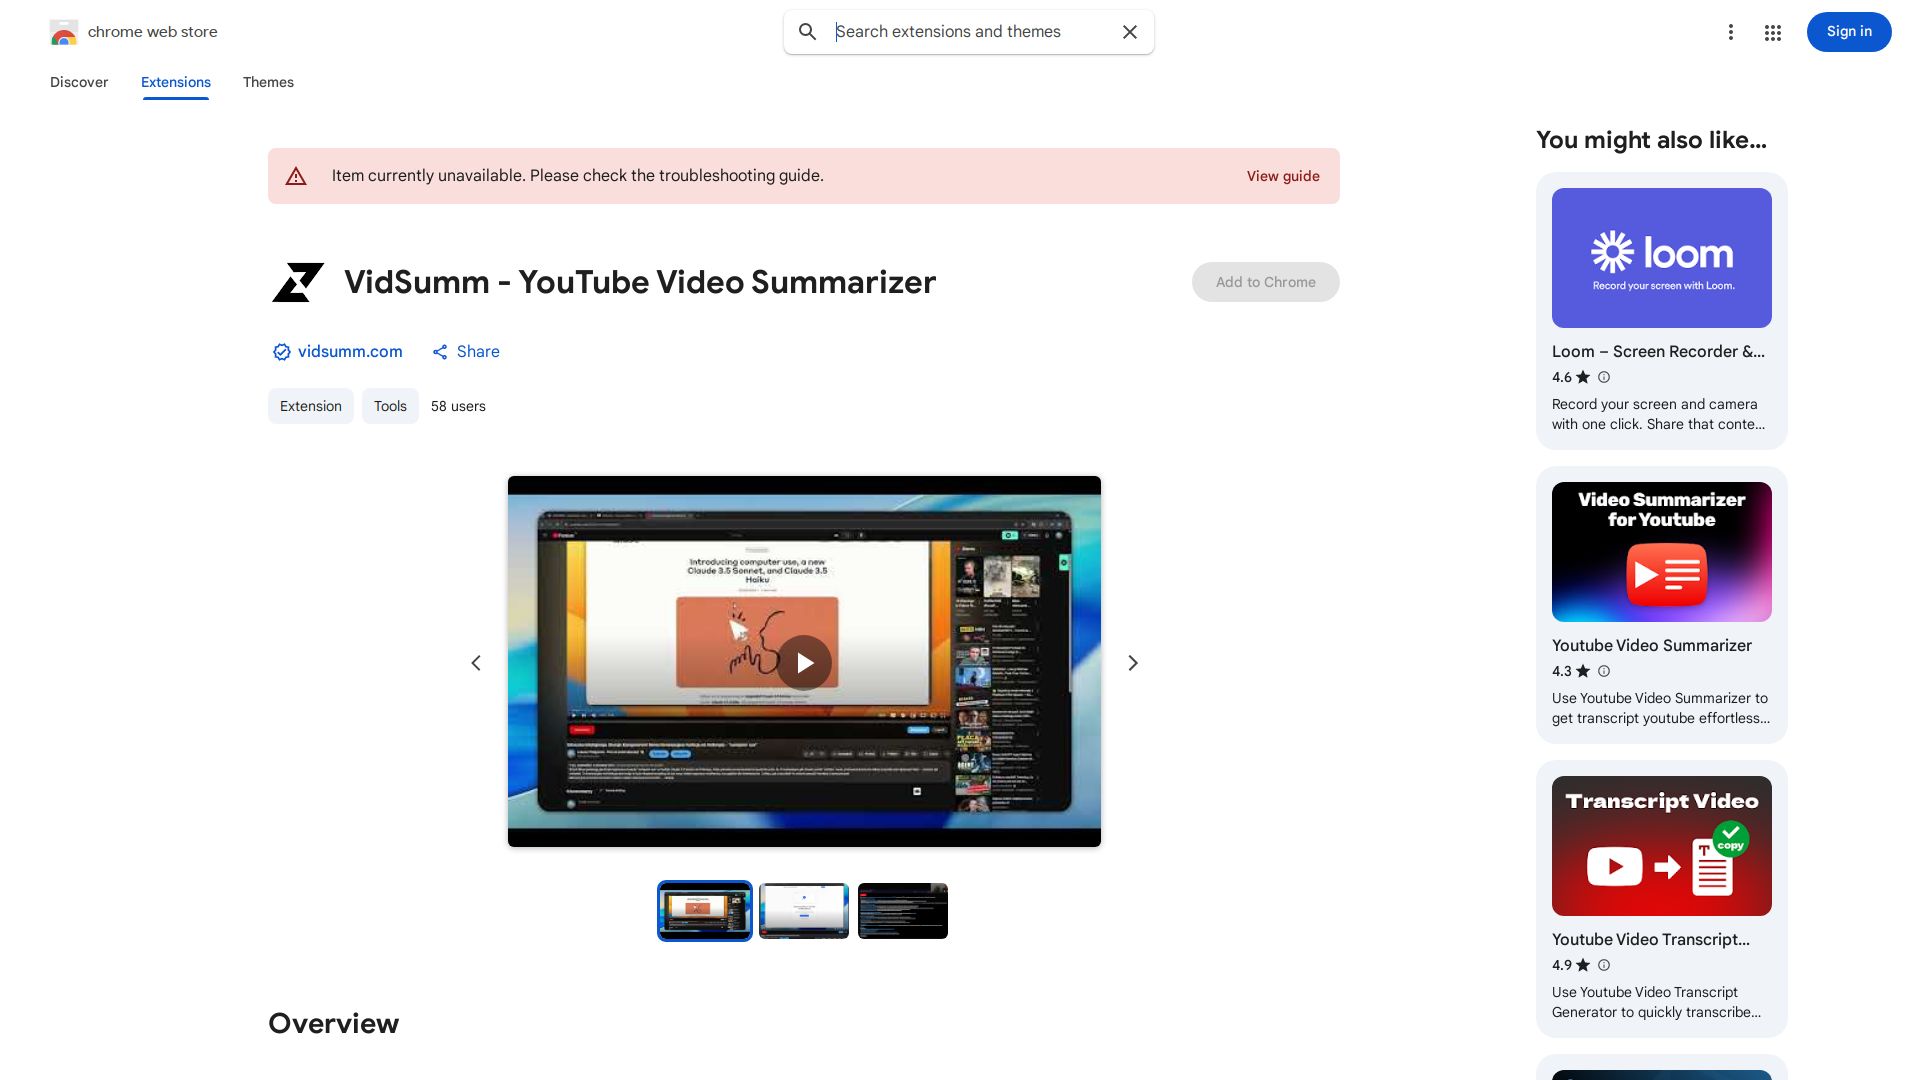Open rating details for Youtube Video Summarizer
The image size is (1920, 1080).
coord(1603,671)
